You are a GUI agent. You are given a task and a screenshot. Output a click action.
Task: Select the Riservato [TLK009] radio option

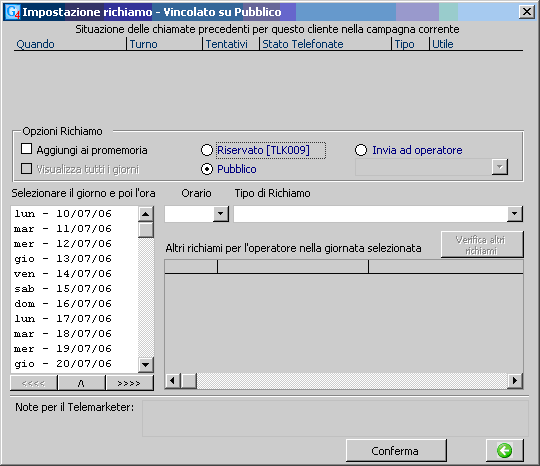207,150
